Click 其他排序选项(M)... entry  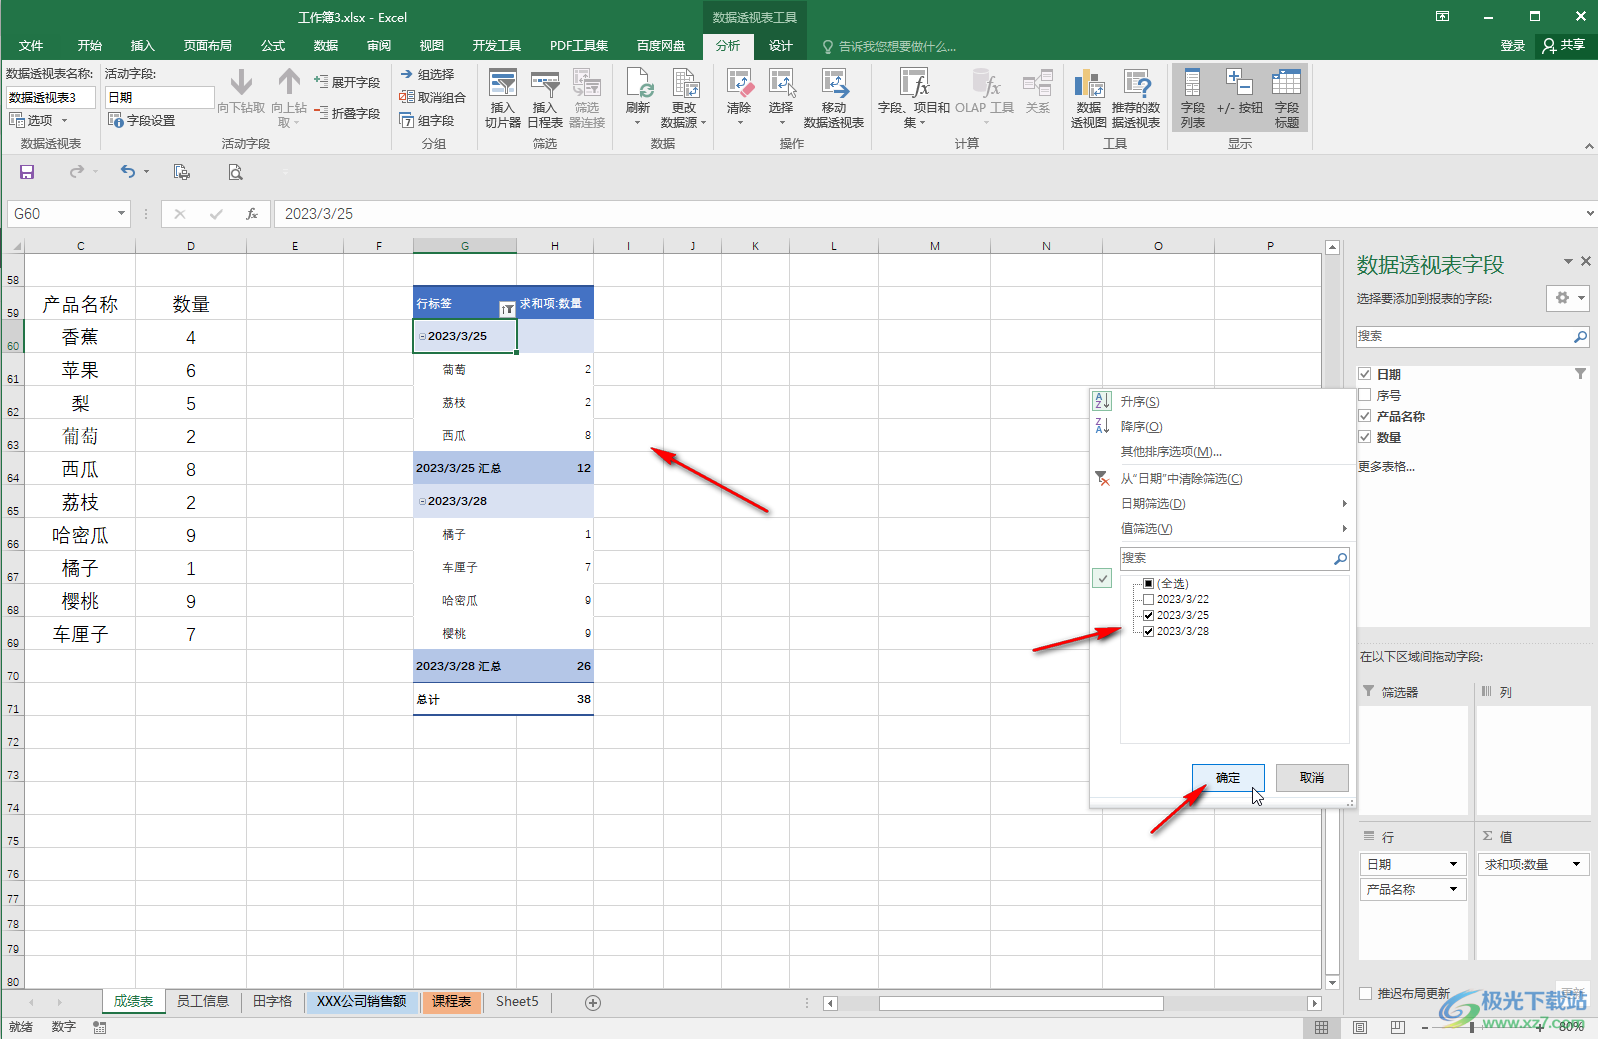point(1171,452)
